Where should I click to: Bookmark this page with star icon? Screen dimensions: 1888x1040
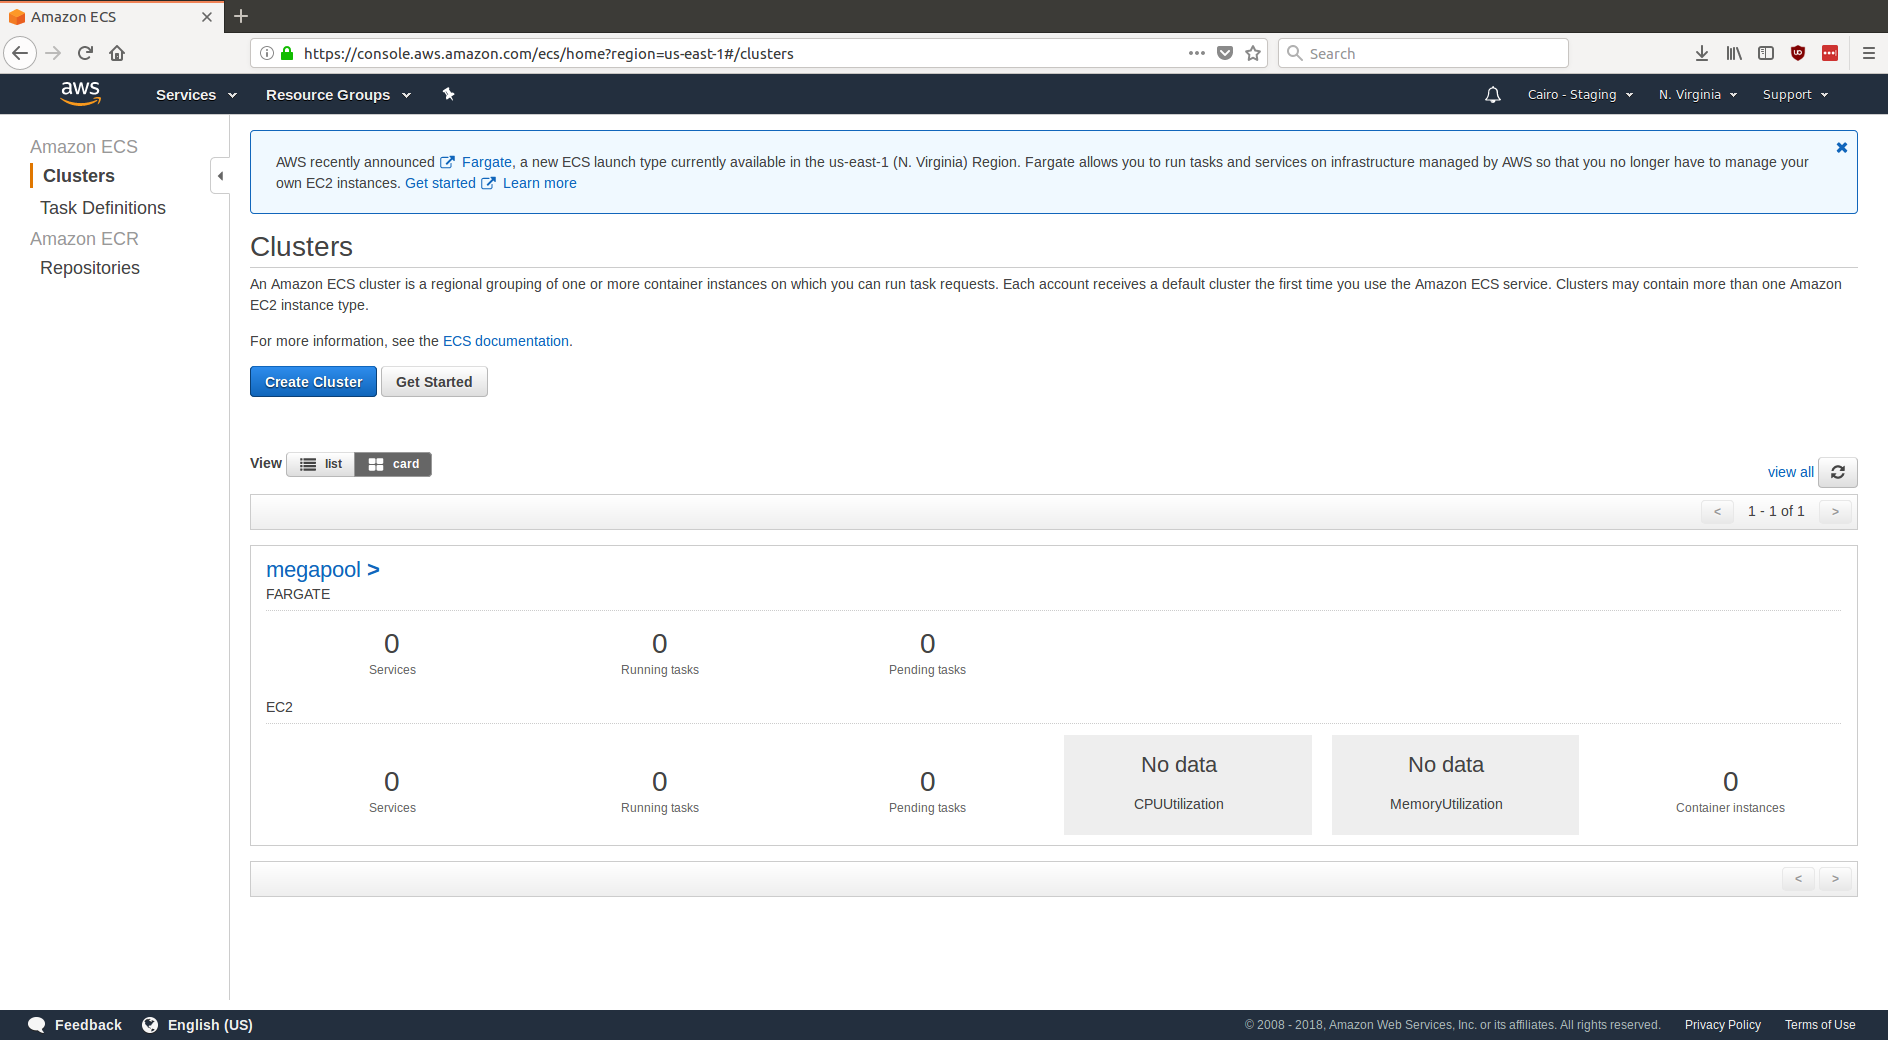(x=1253, y=53)
